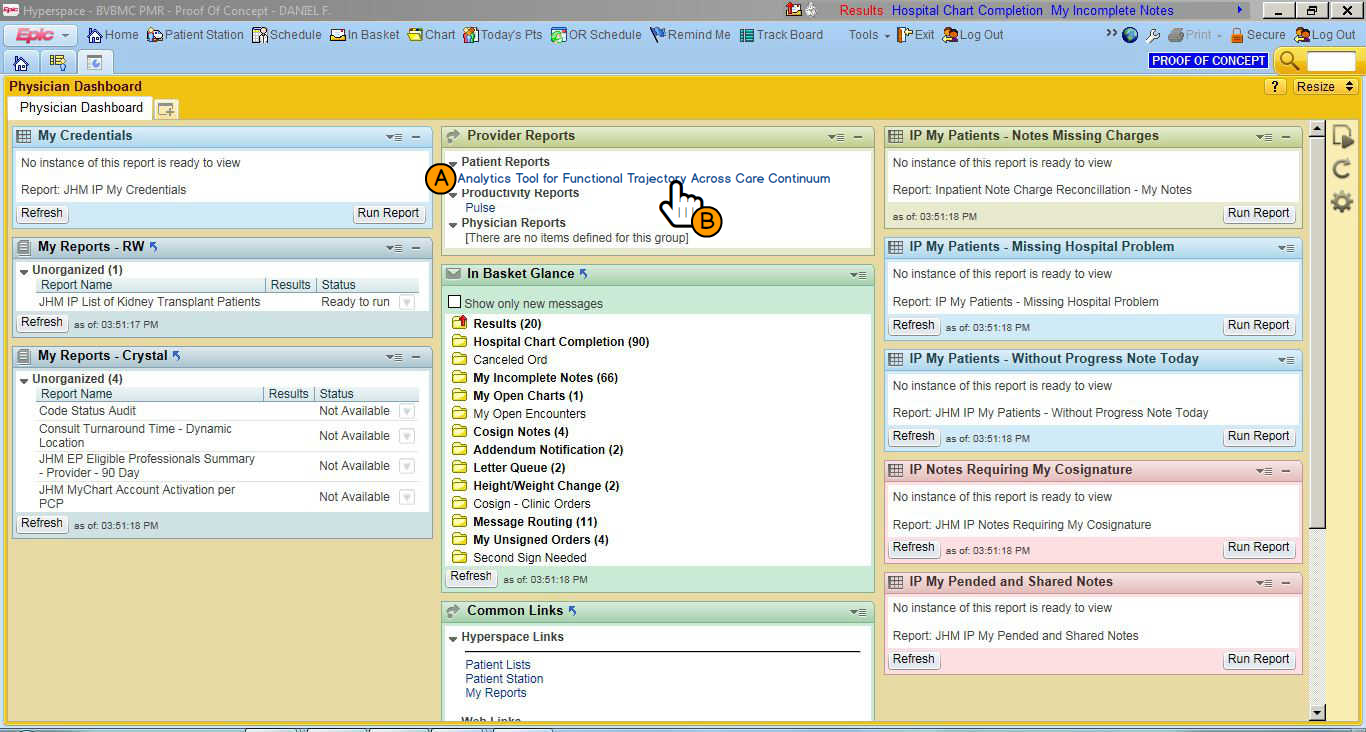The height and width of the screenshot is (732, 1366).
Task: Open dropdown for JHM IP Kidney Transplant report
Action: 406,302
